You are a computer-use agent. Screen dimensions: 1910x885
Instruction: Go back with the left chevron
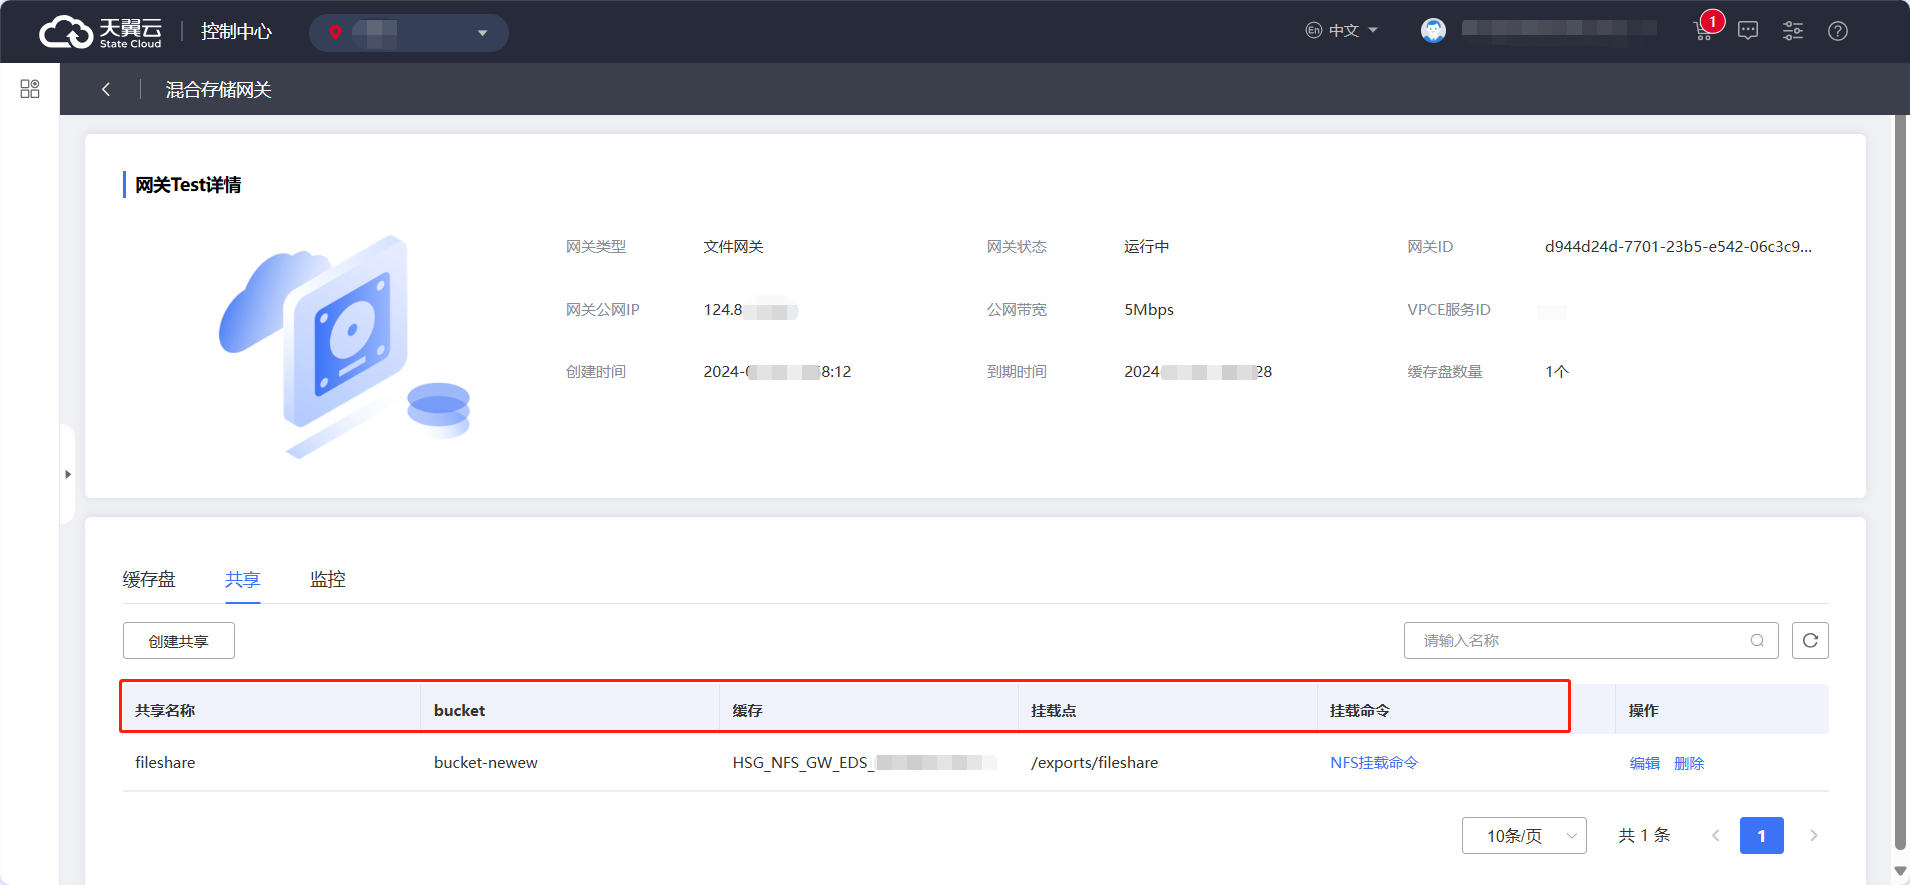(106, 89)
